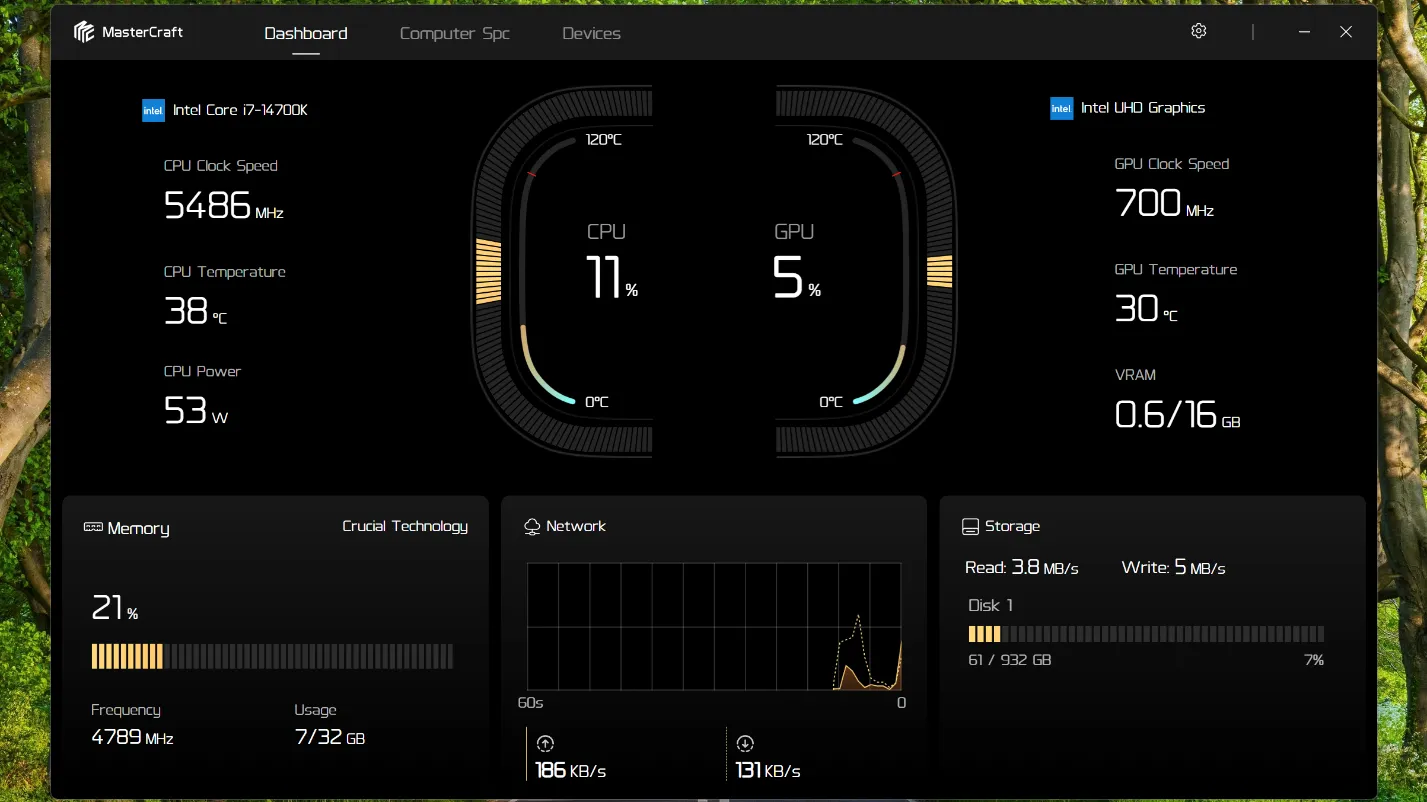The image size is (1427, 802).
Task: Click the memory frequency value 4789 MHz
Action: coord(132,738)
